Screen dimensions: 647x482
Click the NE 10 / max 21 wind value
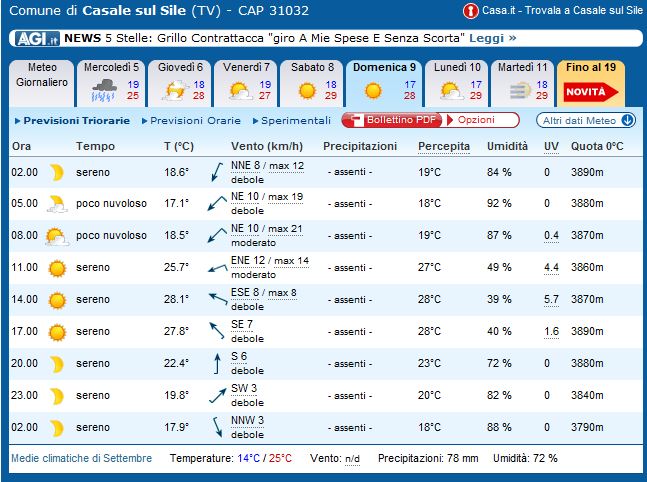(267, 229)
